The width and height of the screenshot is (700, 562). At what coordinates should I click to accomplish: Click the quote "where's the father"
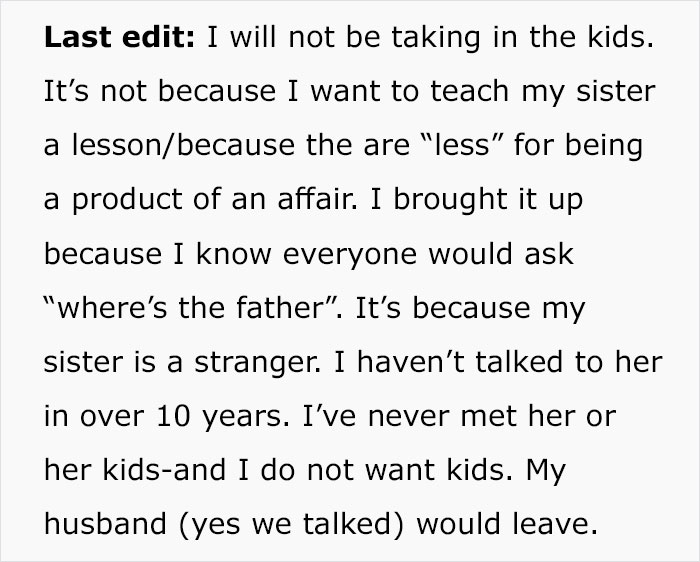tap(190, 308)
